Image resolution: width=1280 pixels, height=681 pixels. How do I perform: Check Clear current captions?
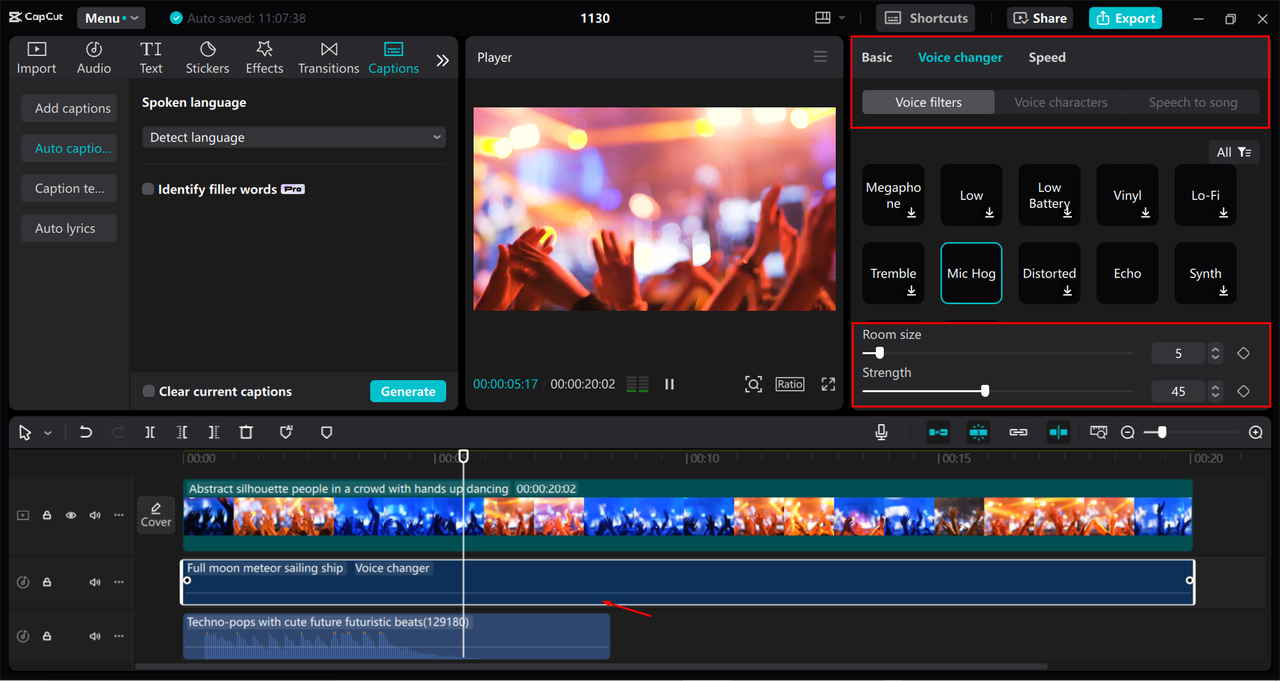pyautogui.click(x=148, y=391)
